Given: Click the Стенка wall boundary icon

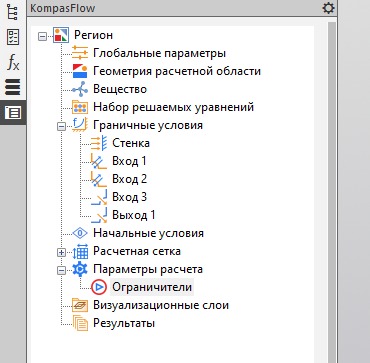Looking at the screenshot, I should coord(99,143).
